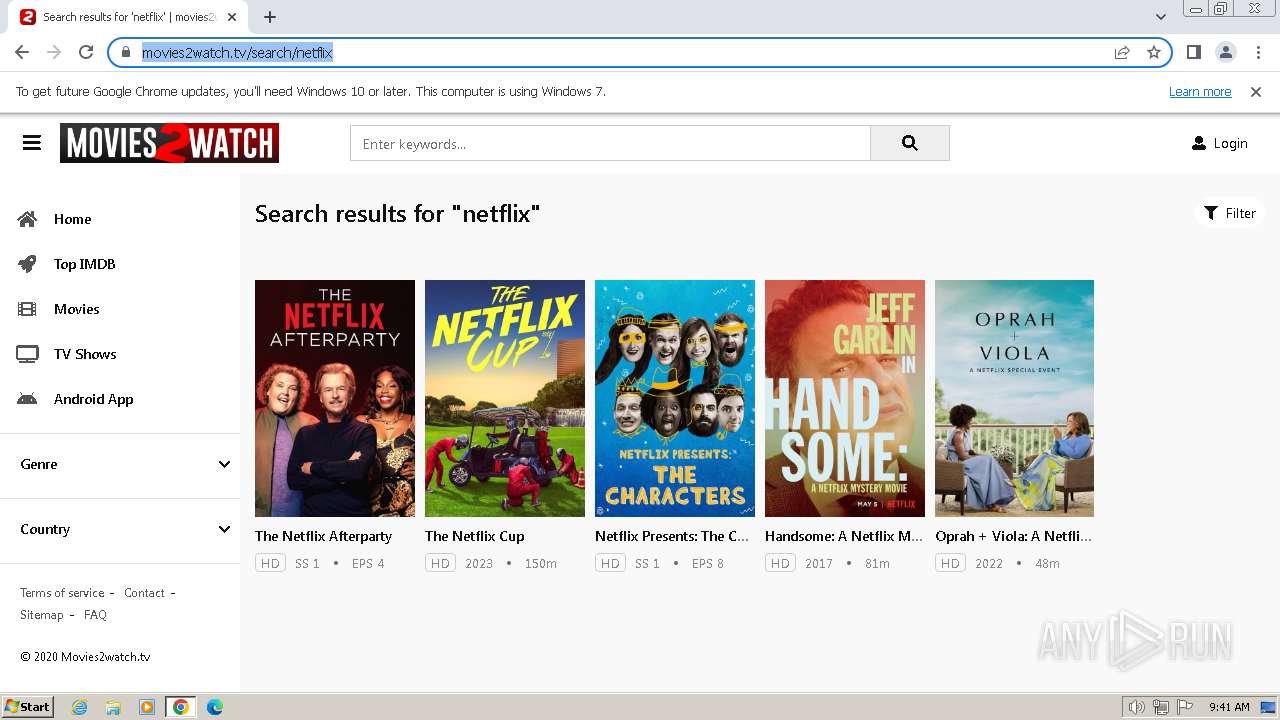Open the Sitemap link
This screenshot has height=720, width=1280.
tap(42, 615)
